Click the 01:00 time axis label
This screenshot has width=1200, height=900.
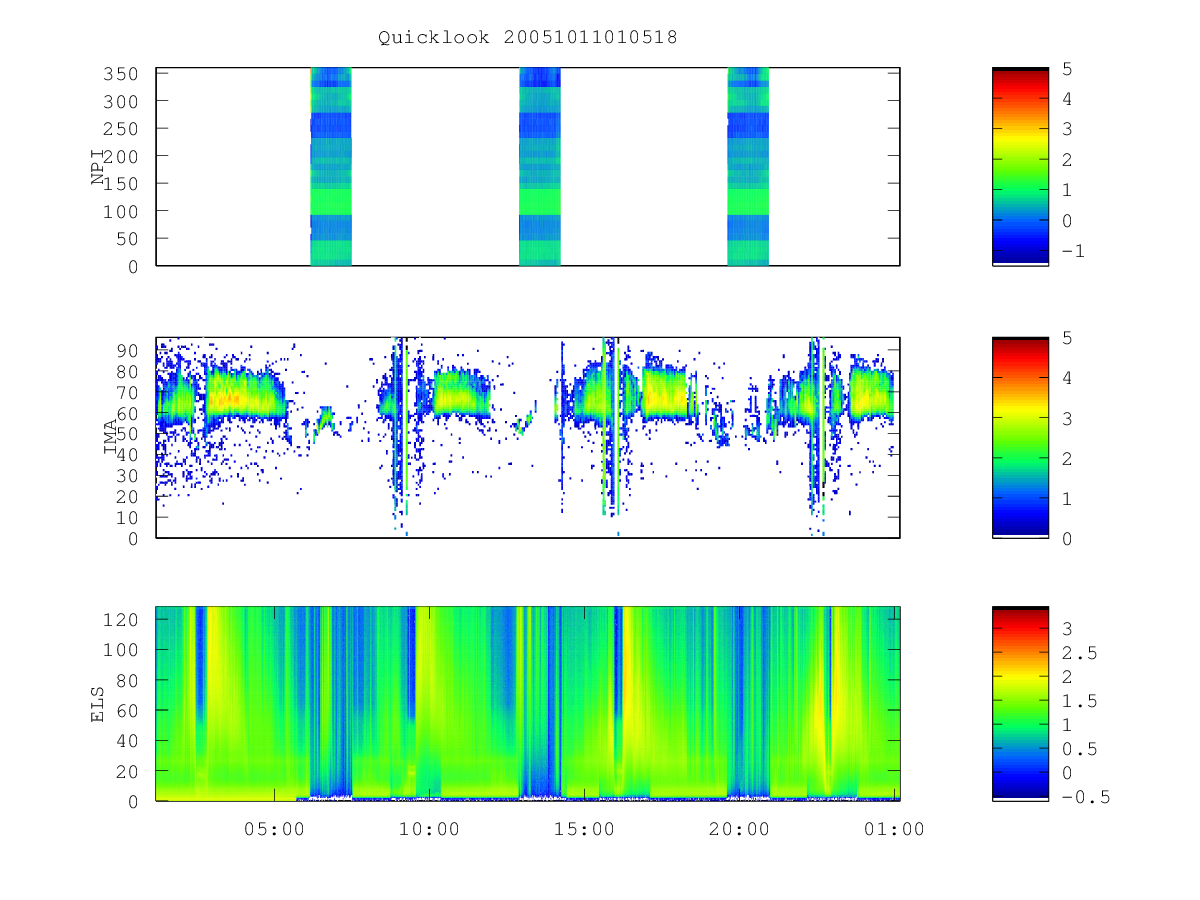[894, 829]
